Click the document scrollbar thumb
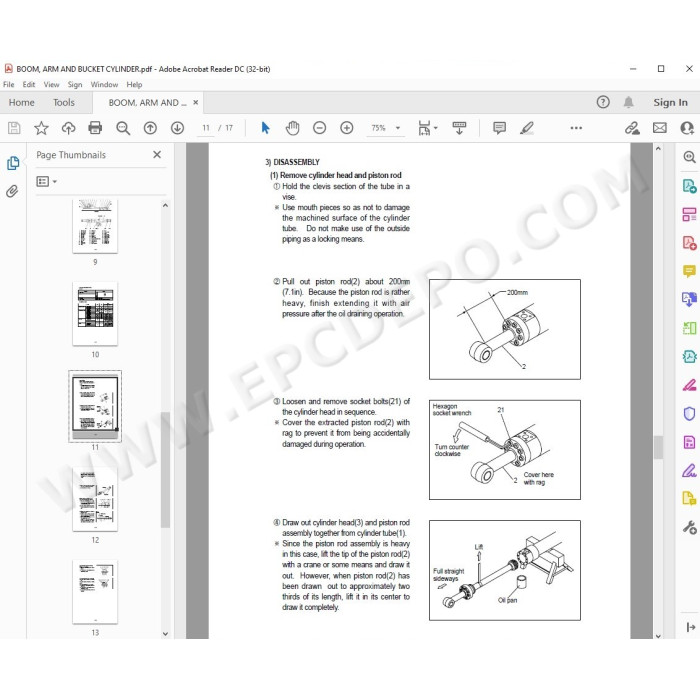This screenshot has height=700, width=700. pos(658,447)
